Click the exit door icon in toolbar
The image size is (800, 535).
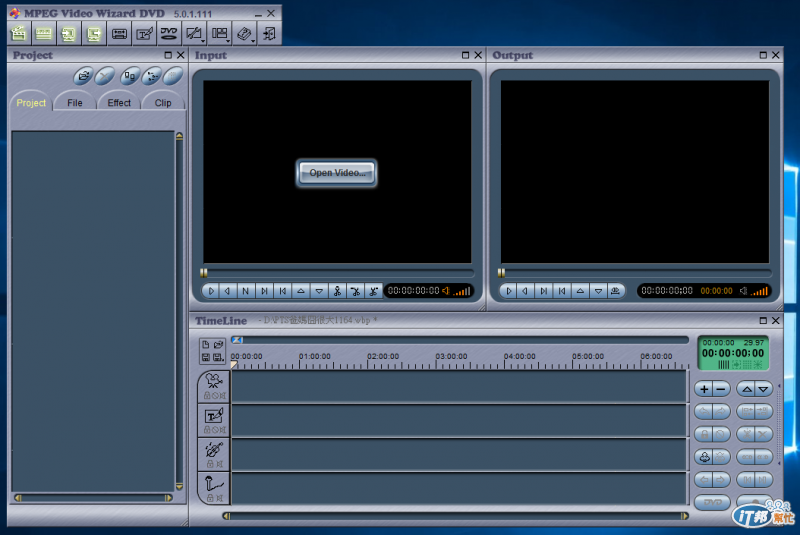coord(269,34)
